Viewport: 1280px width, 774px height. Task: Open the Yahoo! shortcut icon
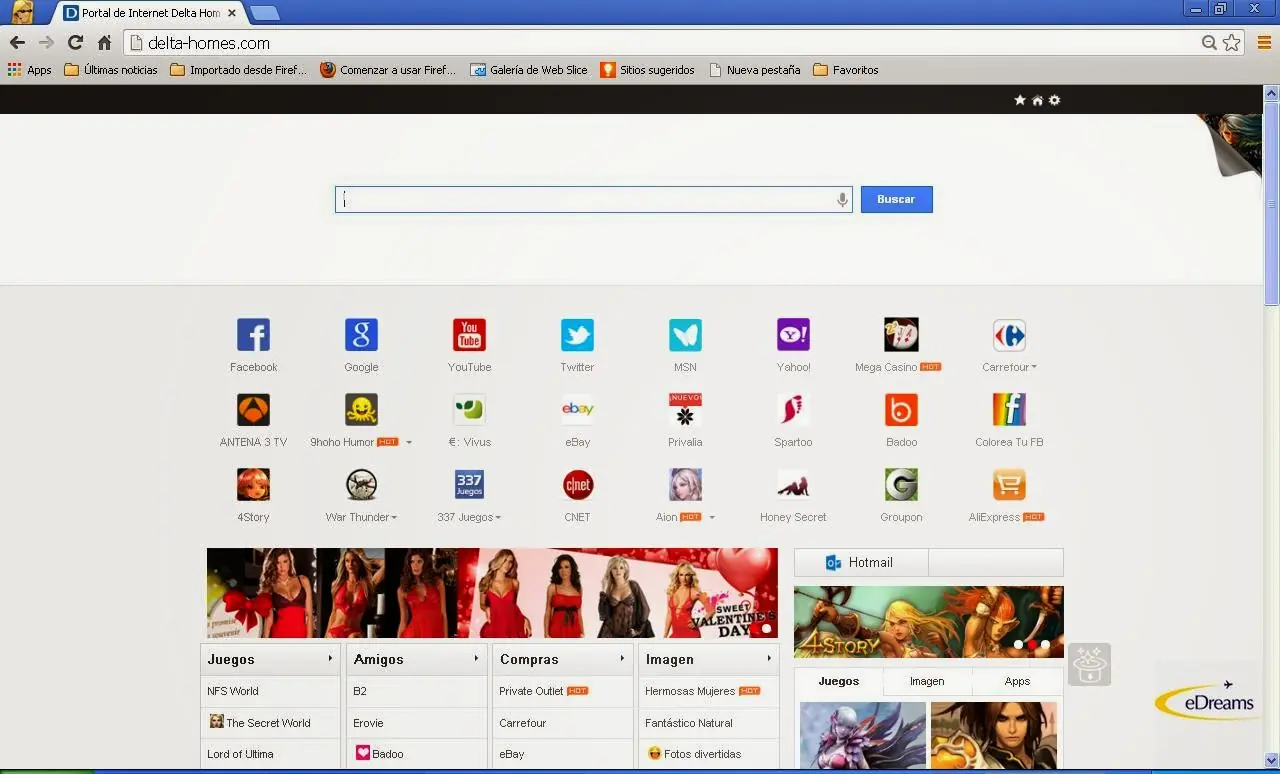click(793, 334)
